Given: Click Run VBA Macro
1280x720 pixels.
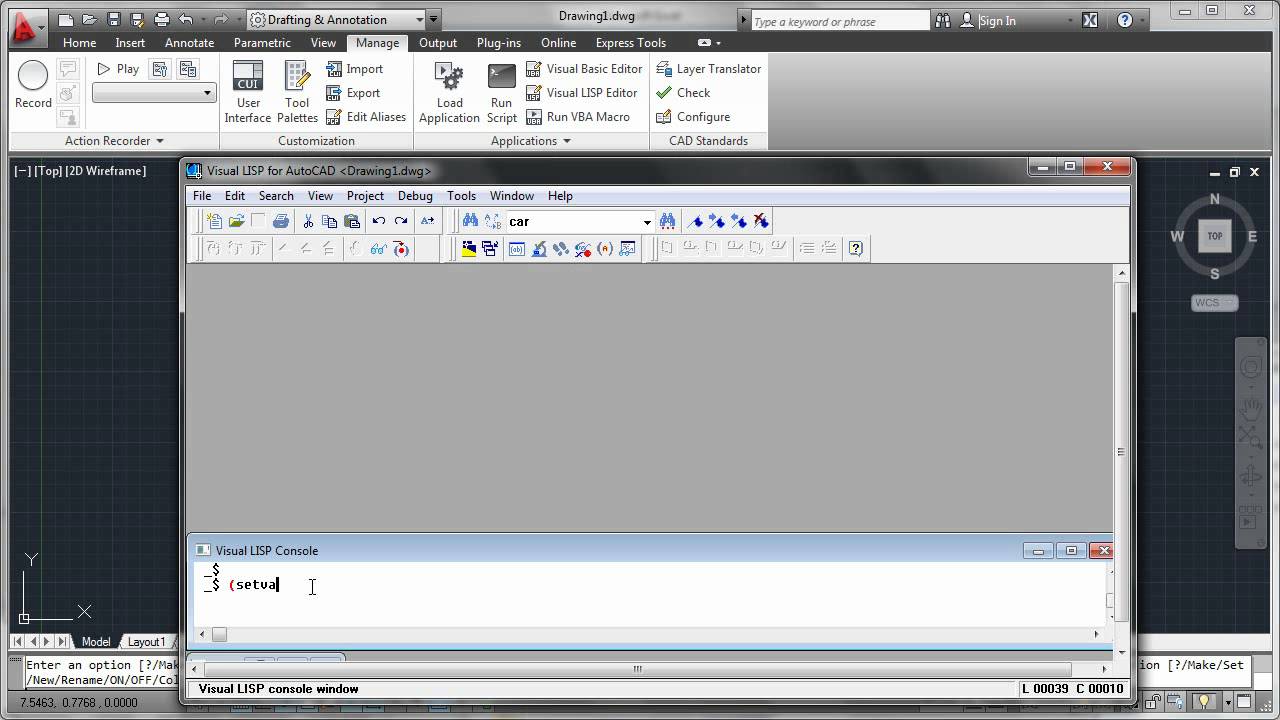Looking at the screenshot, I should [x=578, y=117].
